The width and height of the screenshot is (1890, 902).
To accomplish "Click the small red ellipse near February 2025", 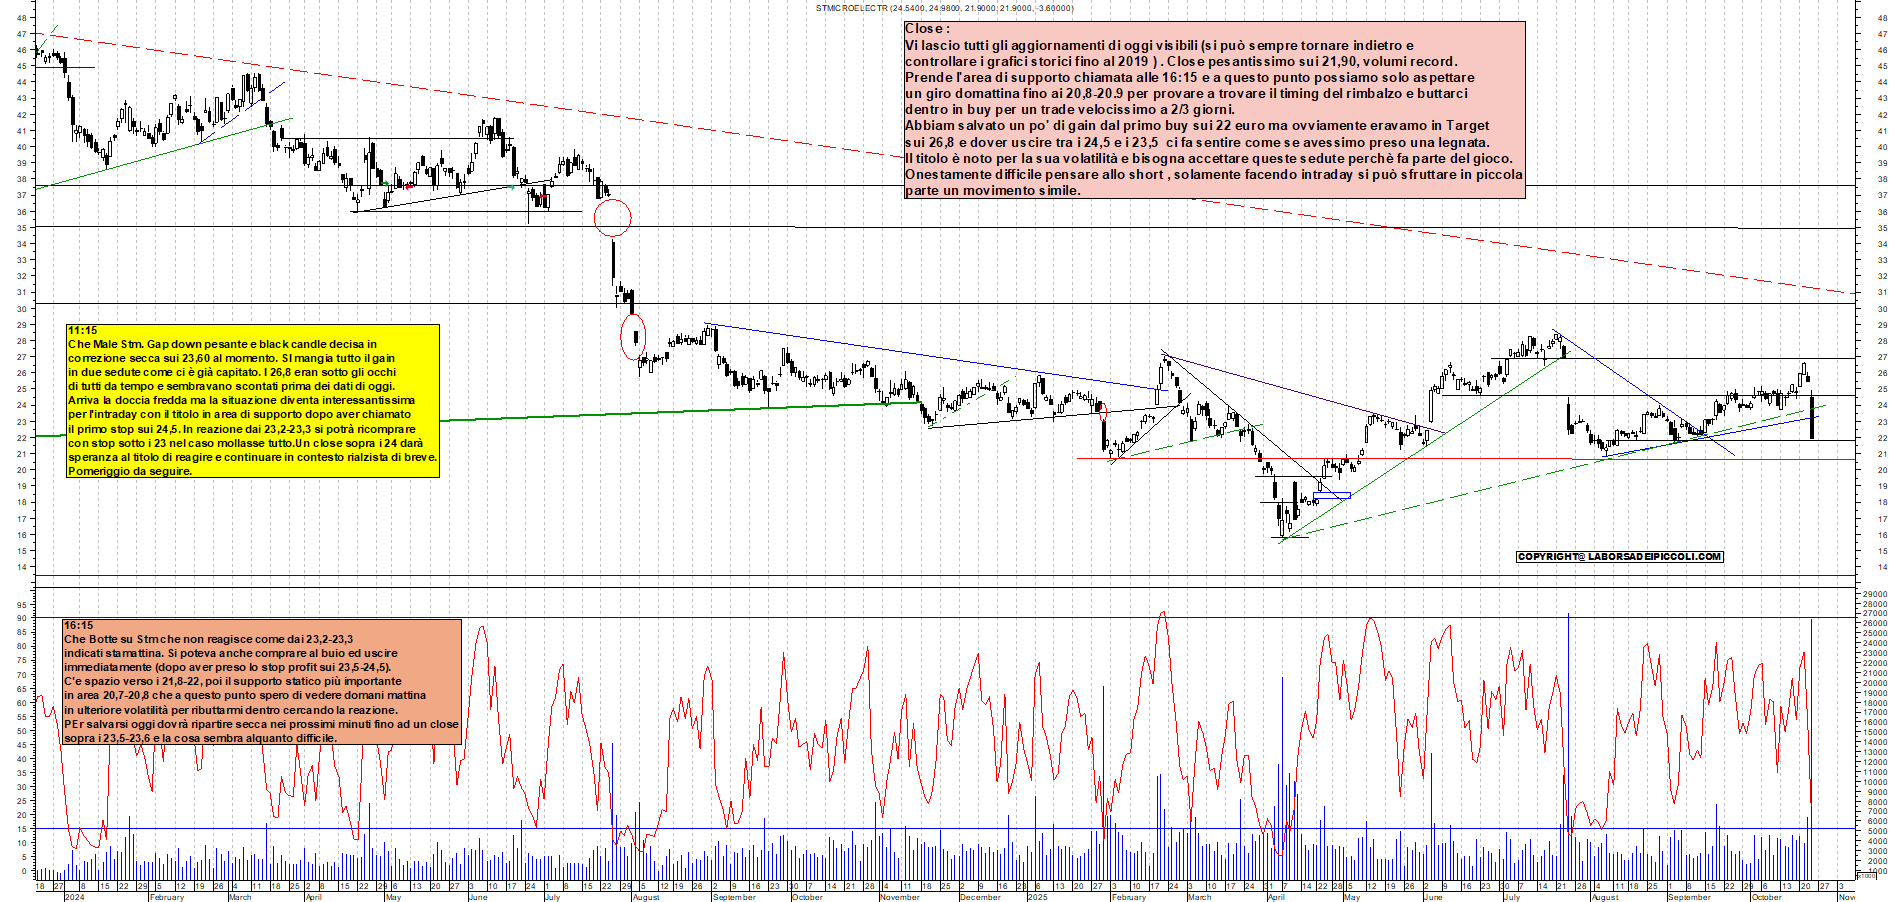I will (1102, 408).
